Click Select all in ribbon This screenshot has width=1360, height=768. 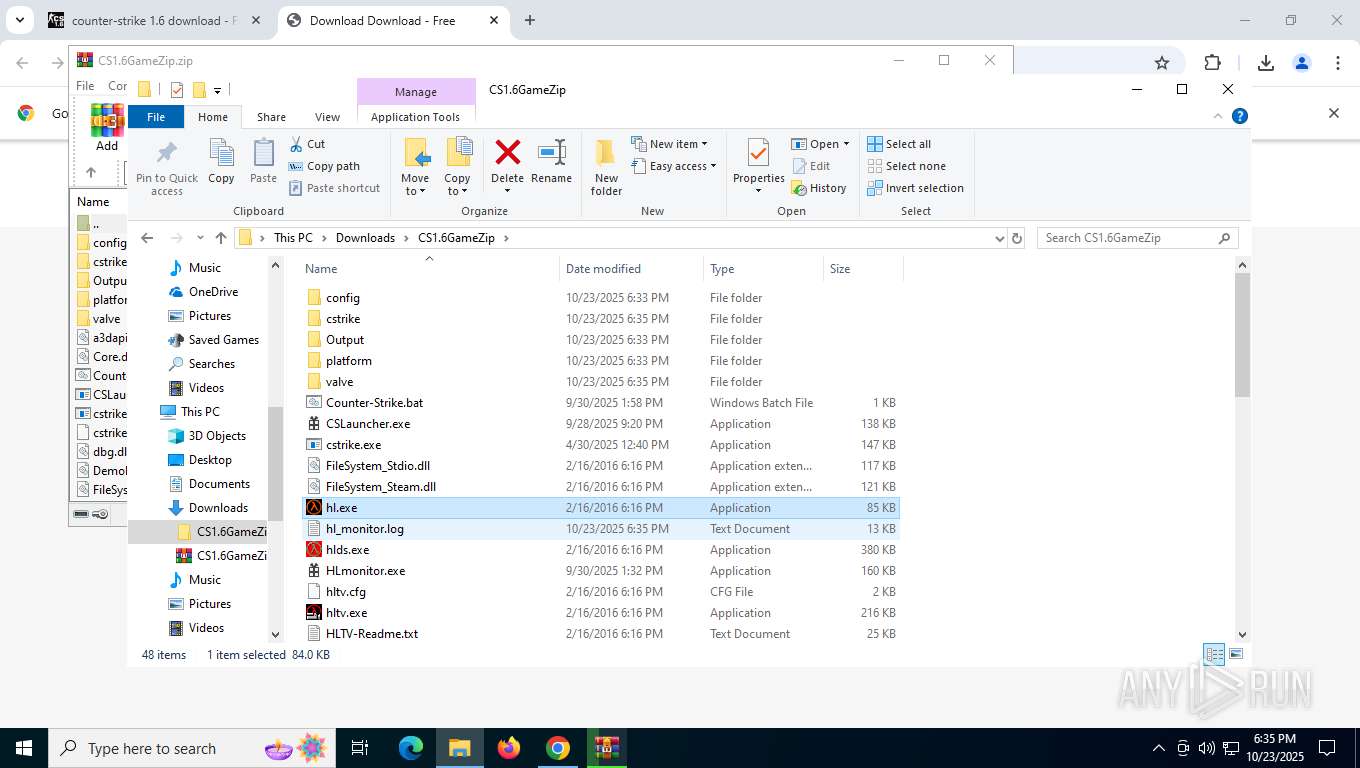899,144
